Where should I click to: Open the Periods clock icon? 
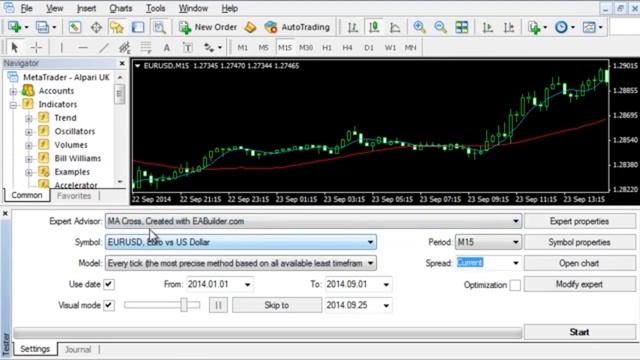[x=561, y=27]
